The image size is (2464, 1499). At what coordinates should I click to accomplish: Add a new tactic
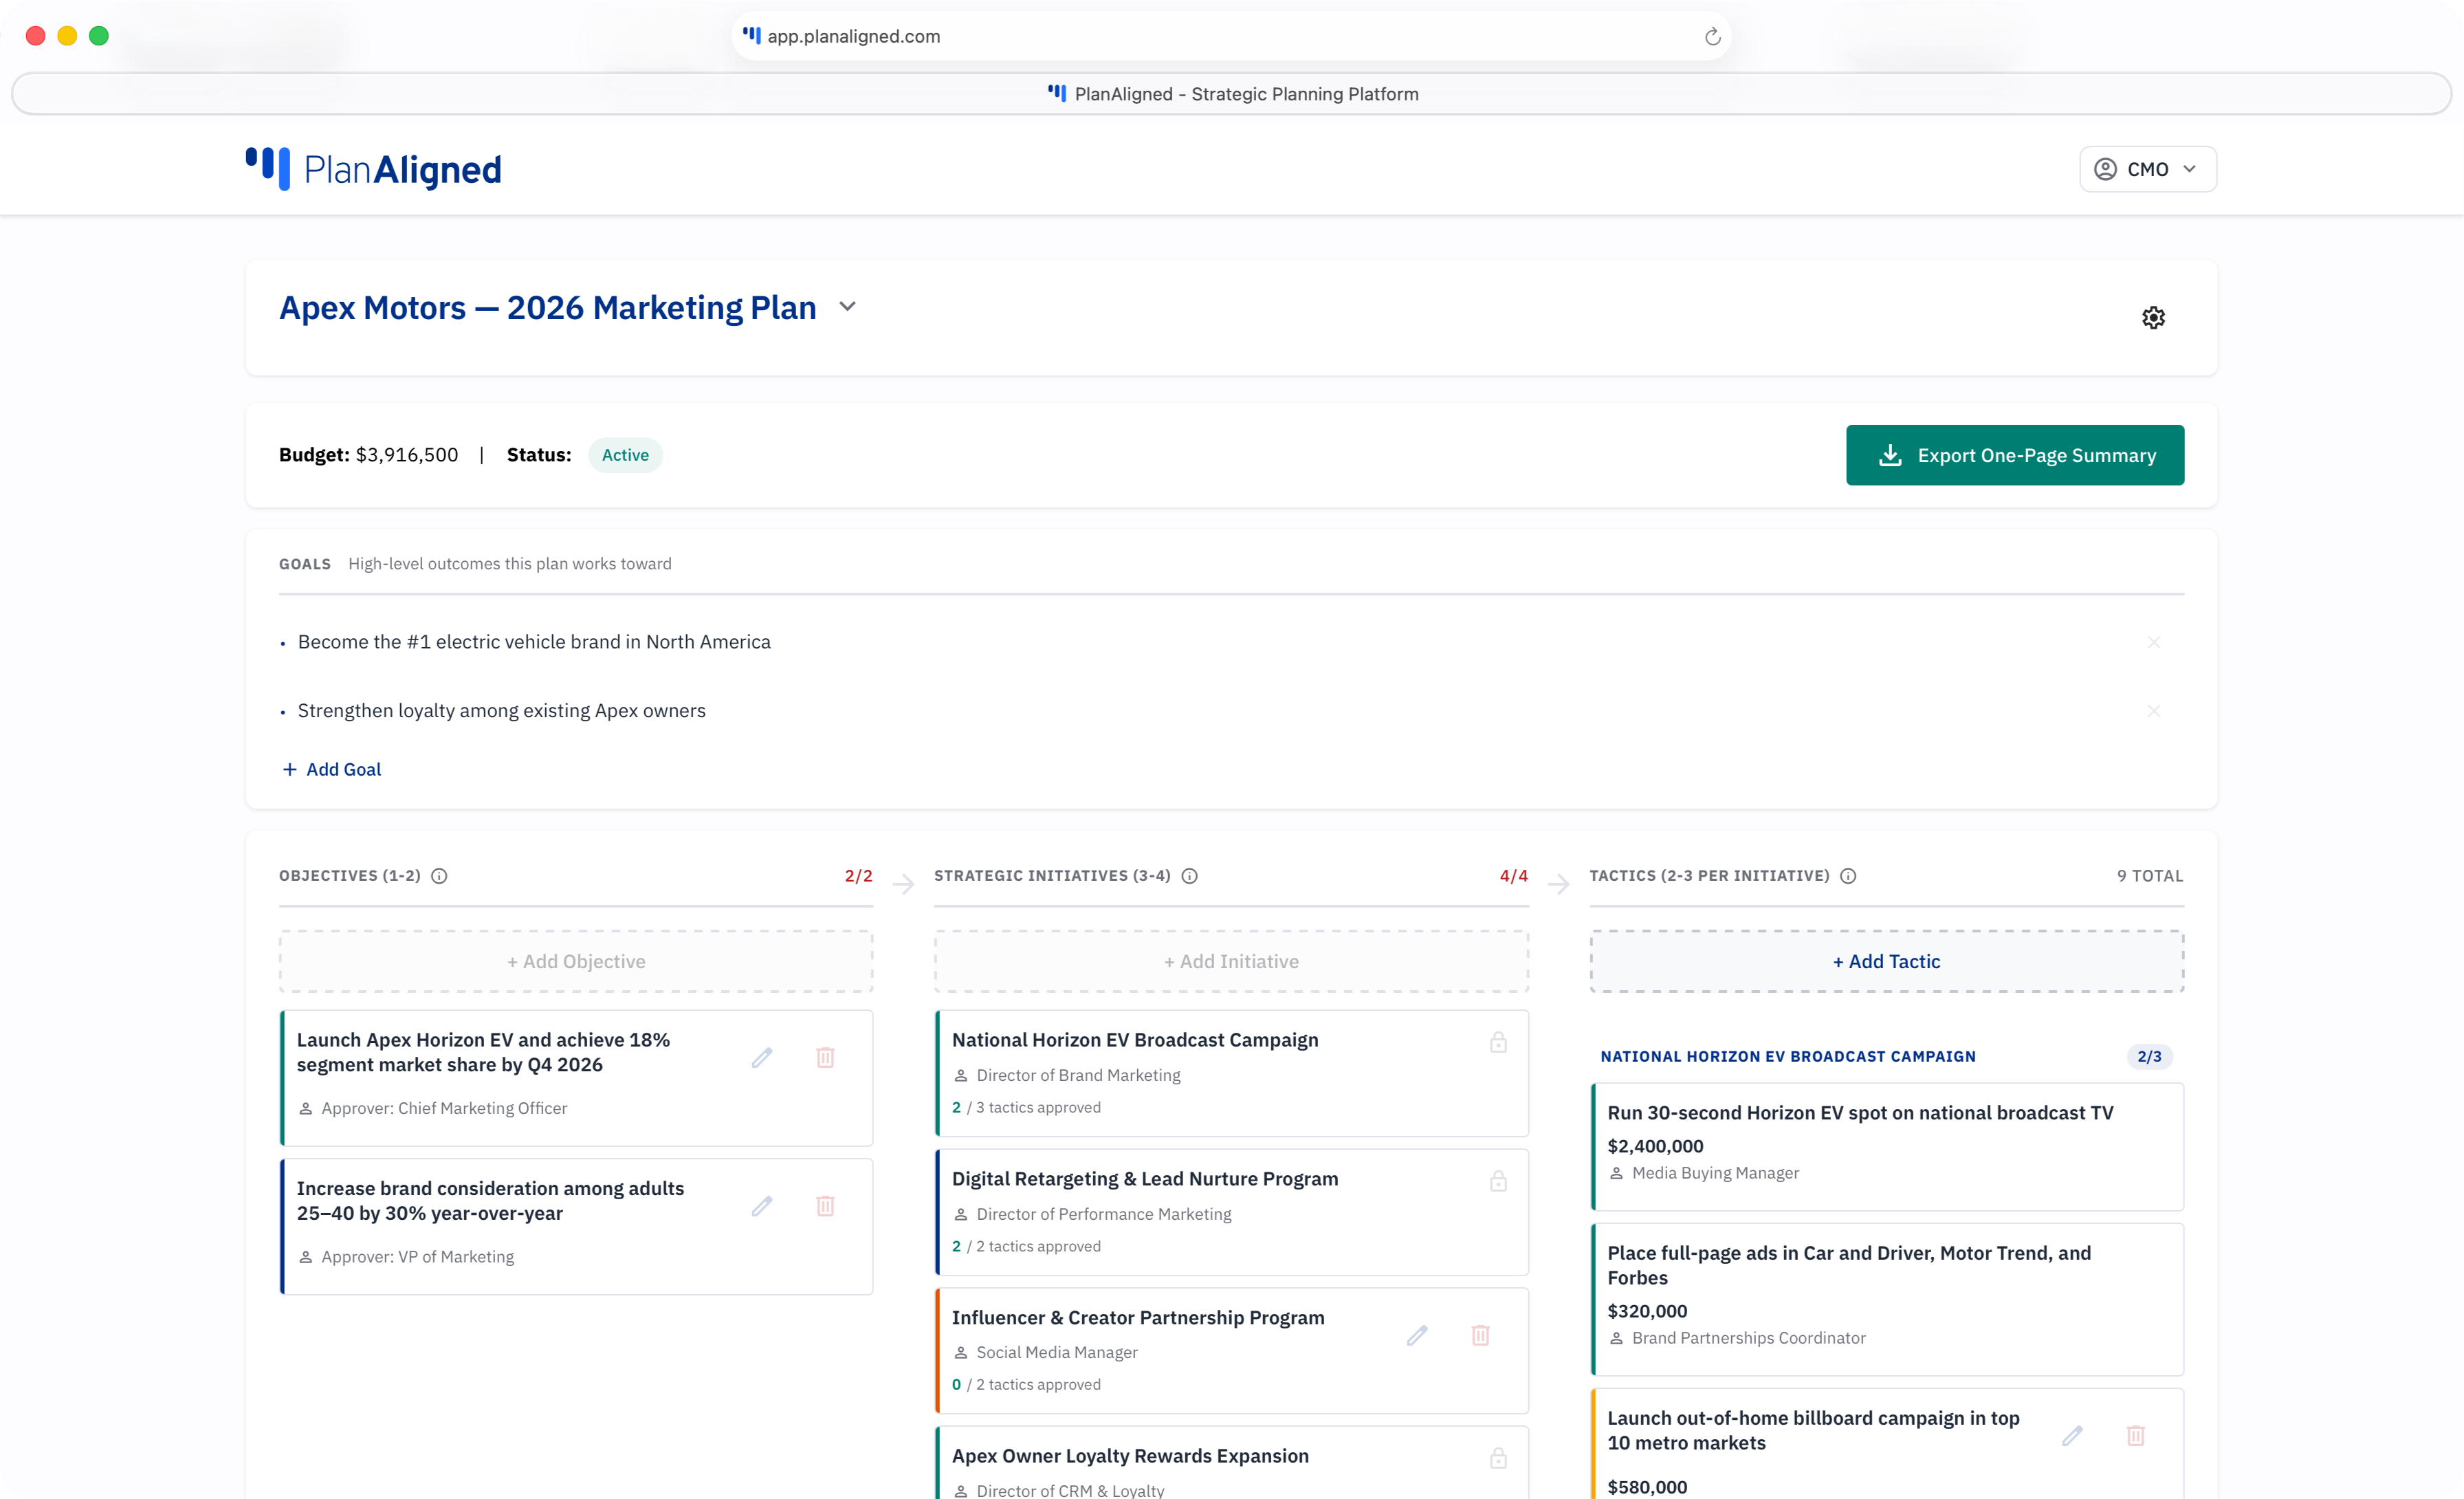pyautogui.click(x=1886, y=961)
